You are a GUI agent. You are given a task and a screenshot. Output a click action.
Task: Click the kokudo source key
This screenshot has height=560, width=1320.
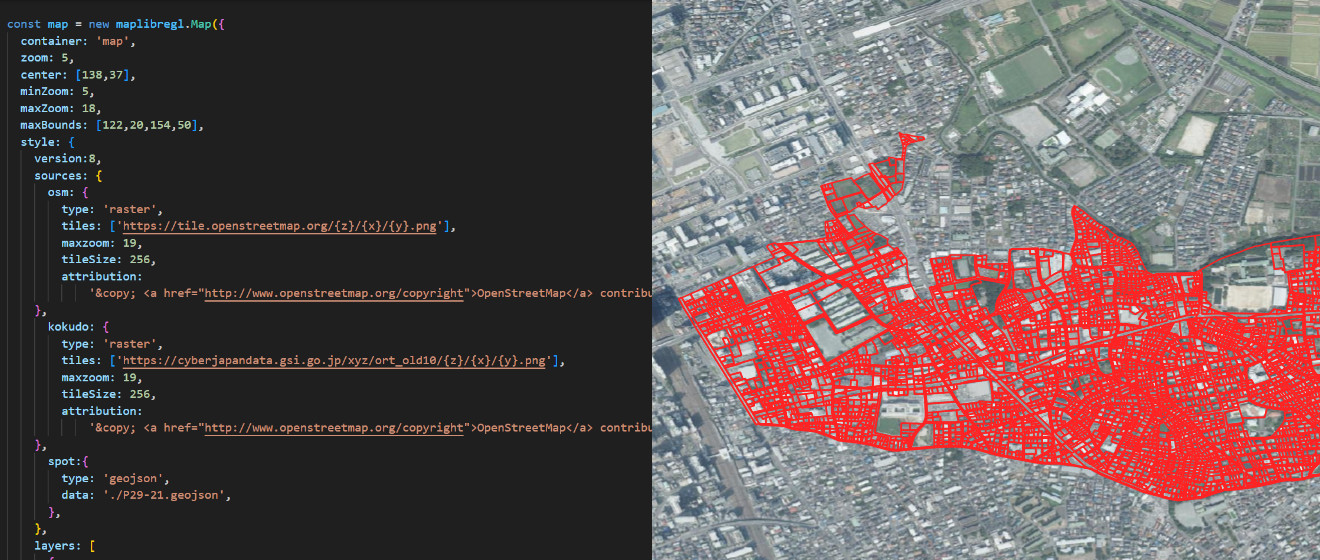pos(71,327)
